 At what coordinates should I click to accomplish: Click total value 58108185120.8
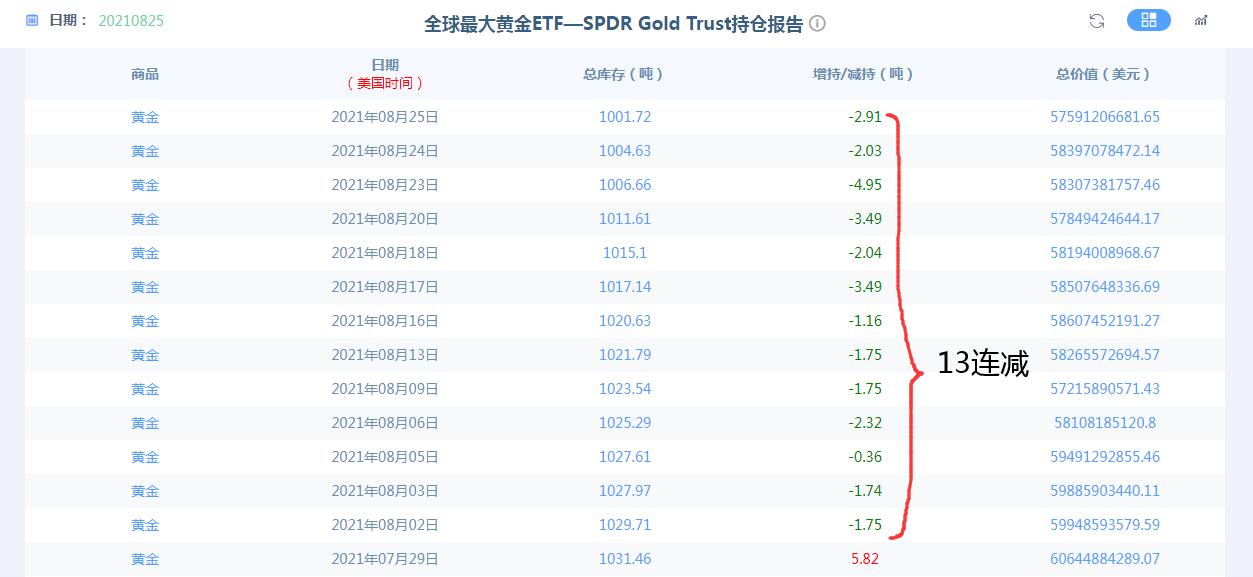(1105, 423)
